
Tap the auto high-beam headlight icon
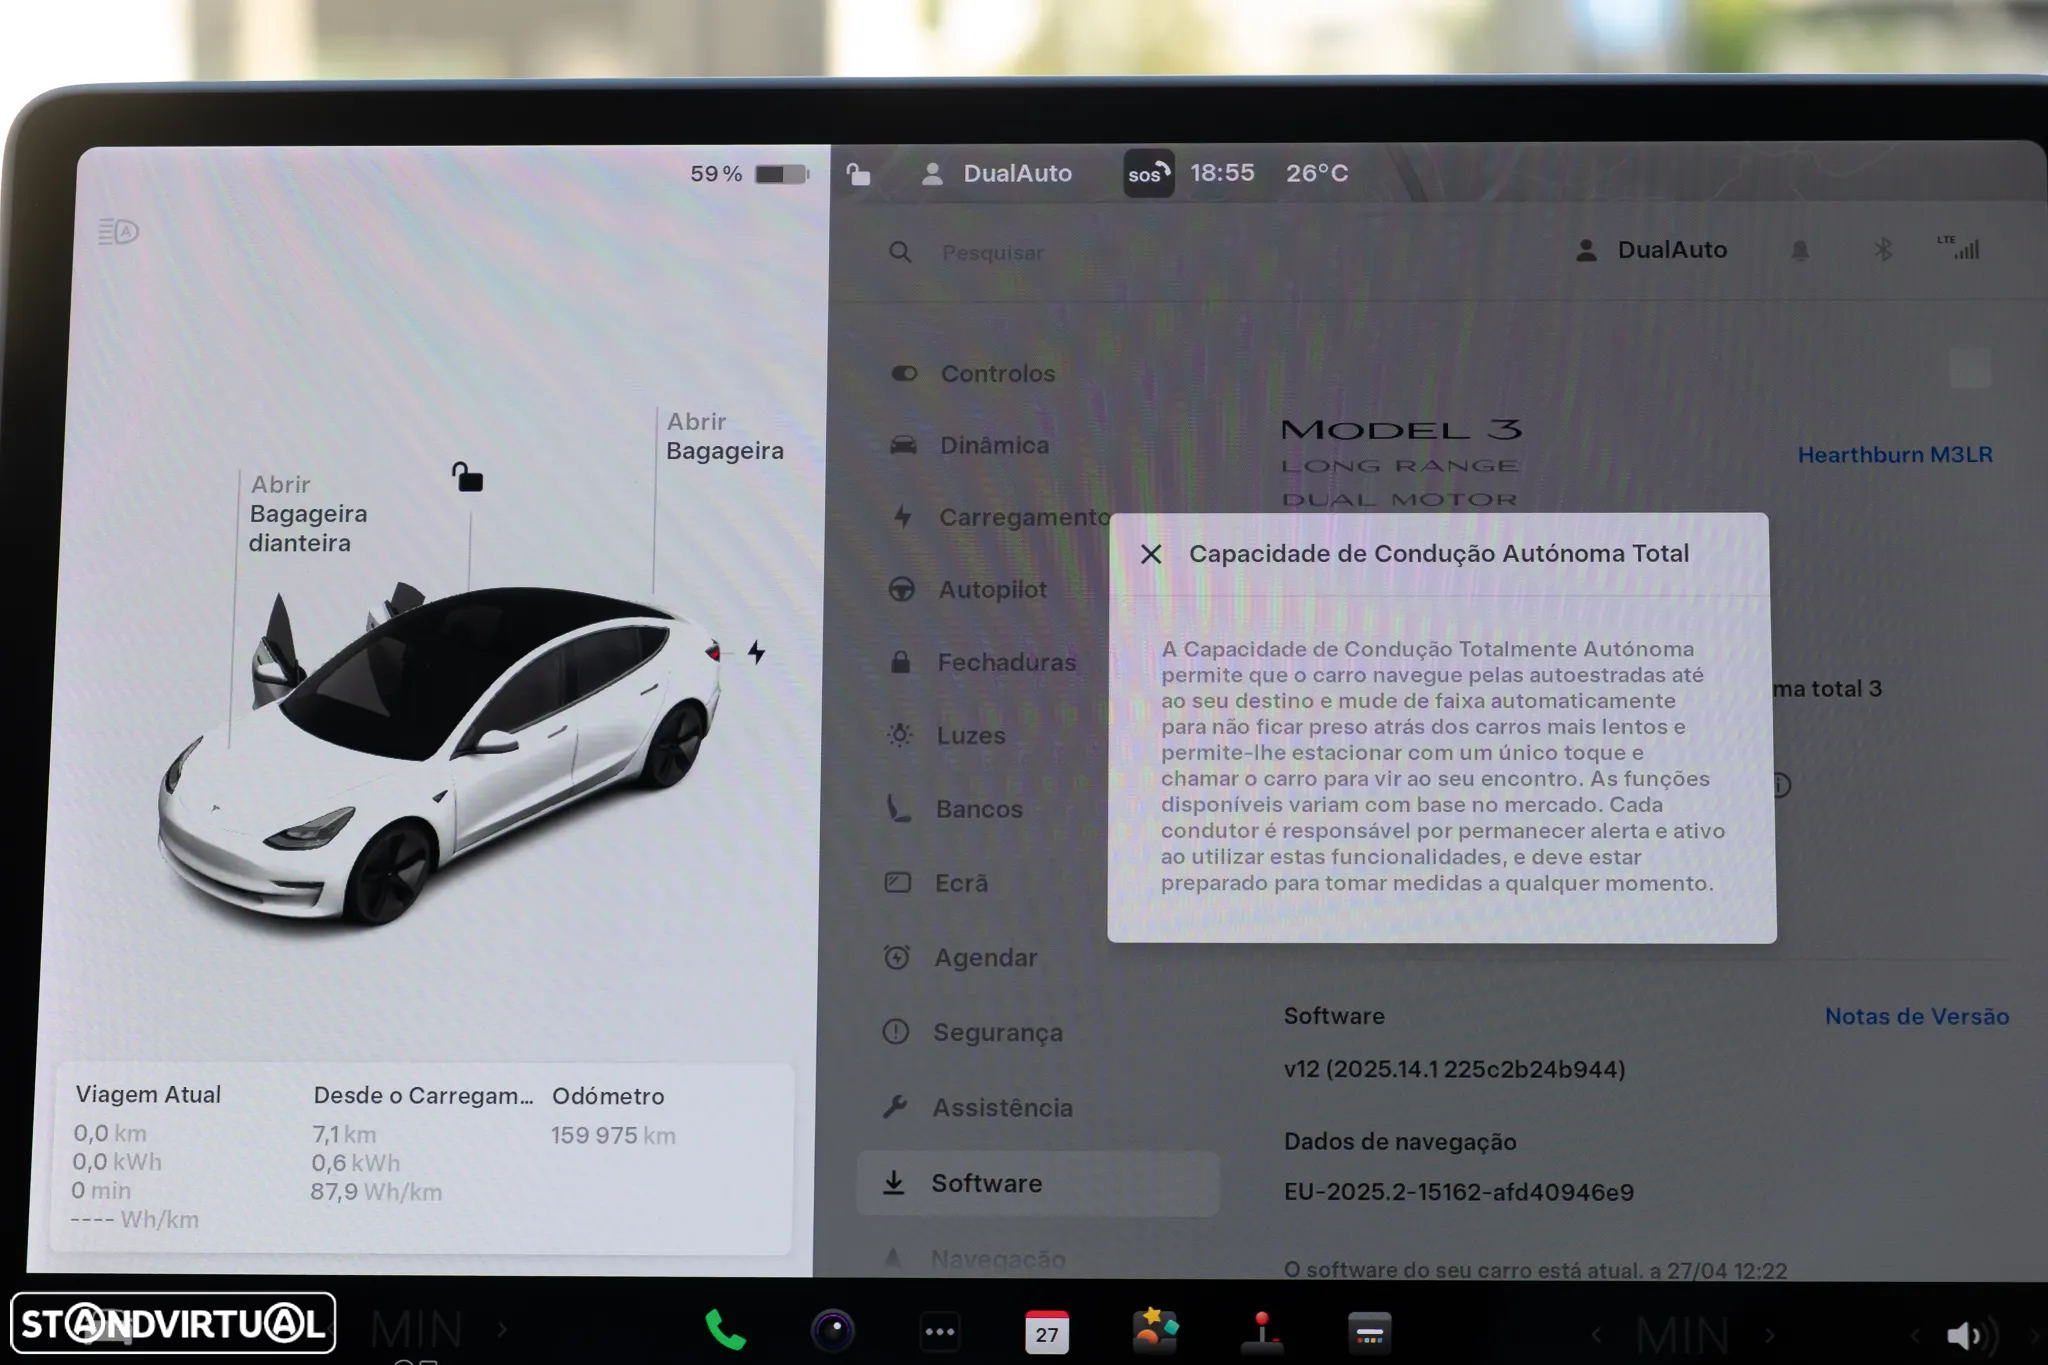(118, 232)
